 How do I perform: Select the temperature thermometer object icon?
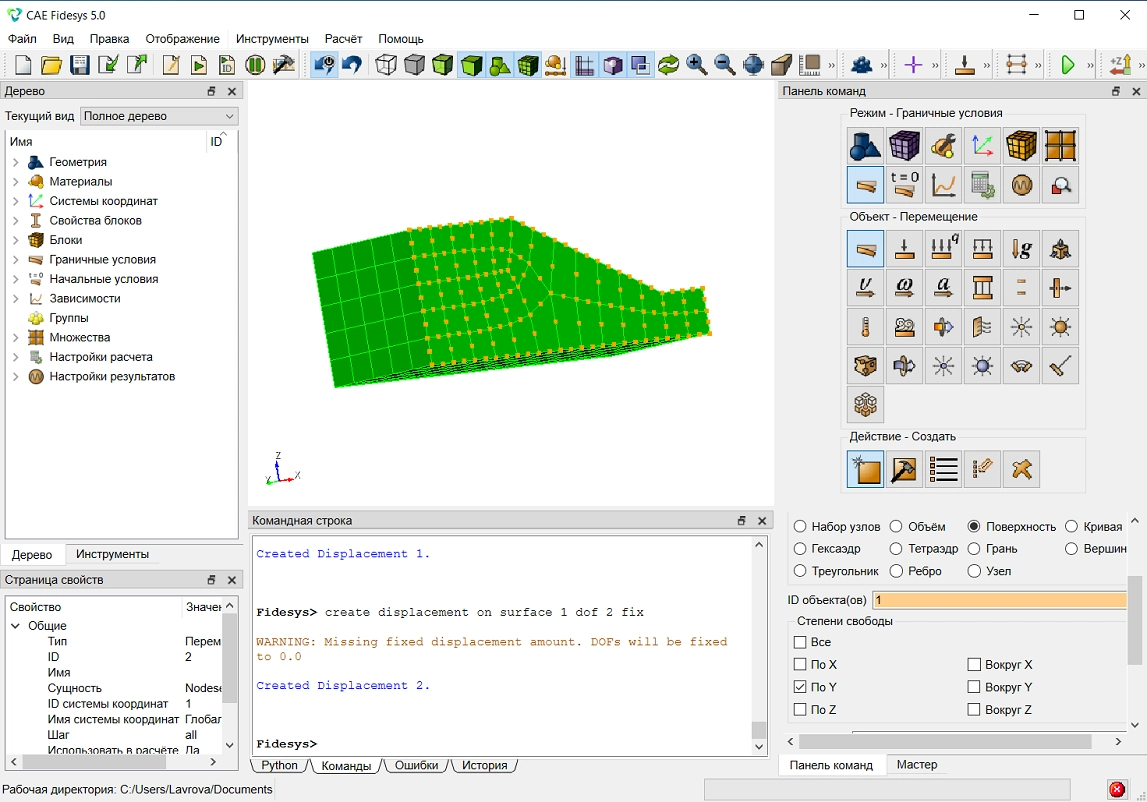click(x=865, y=326)
